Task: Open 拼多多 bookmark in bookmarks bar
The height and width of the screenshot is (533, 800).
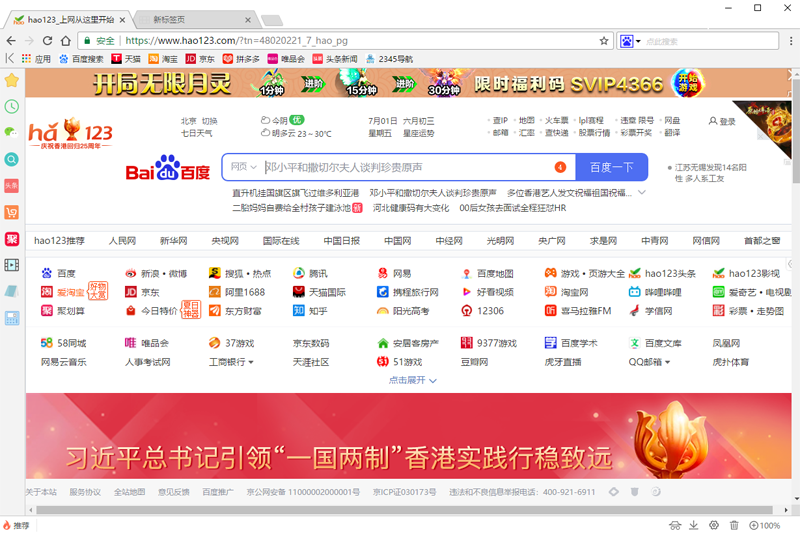Action: pyautogui.click(x=241, y=59)
